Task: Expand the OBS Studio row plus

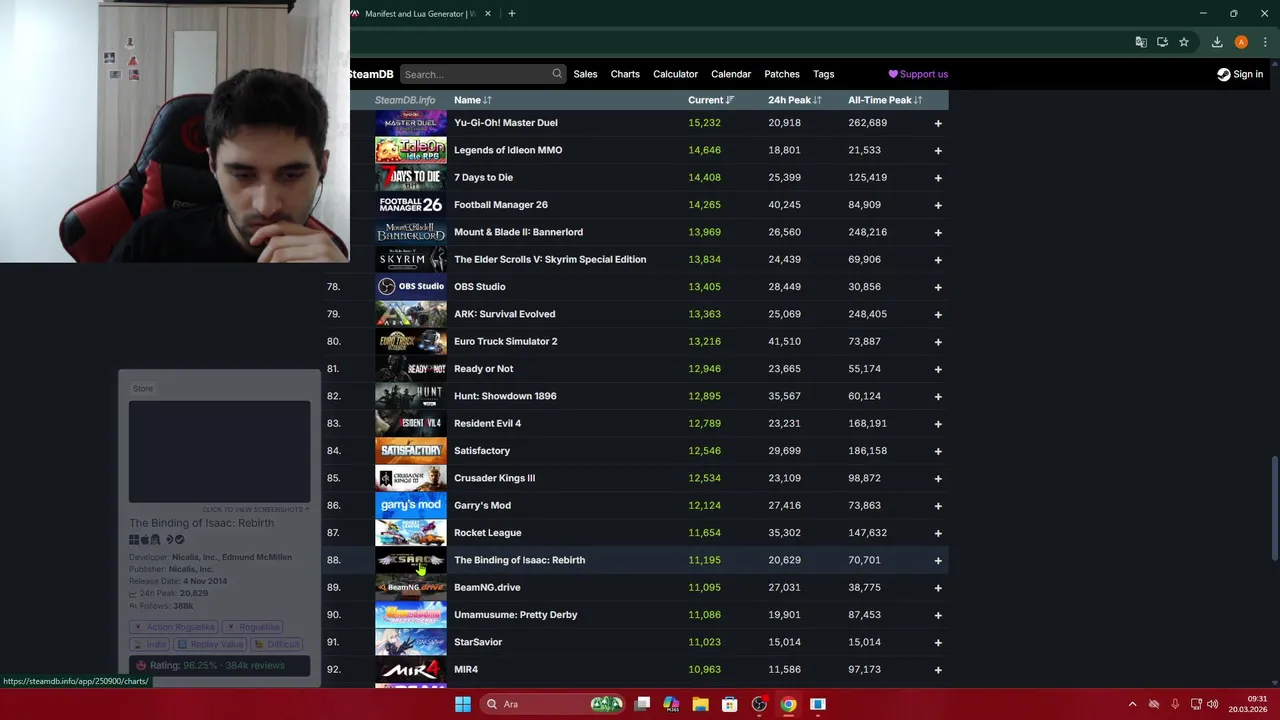Action: click(938, 287)
